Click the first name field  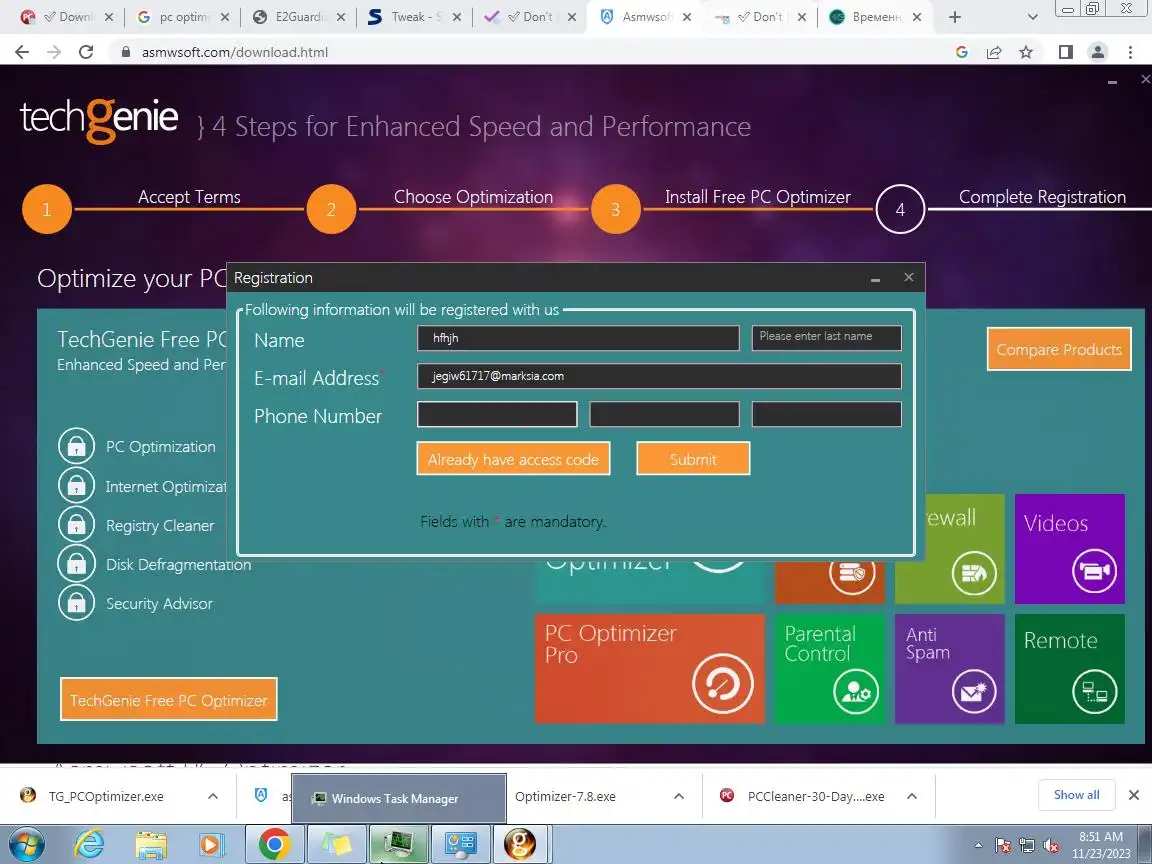click(x=578, y=338)
